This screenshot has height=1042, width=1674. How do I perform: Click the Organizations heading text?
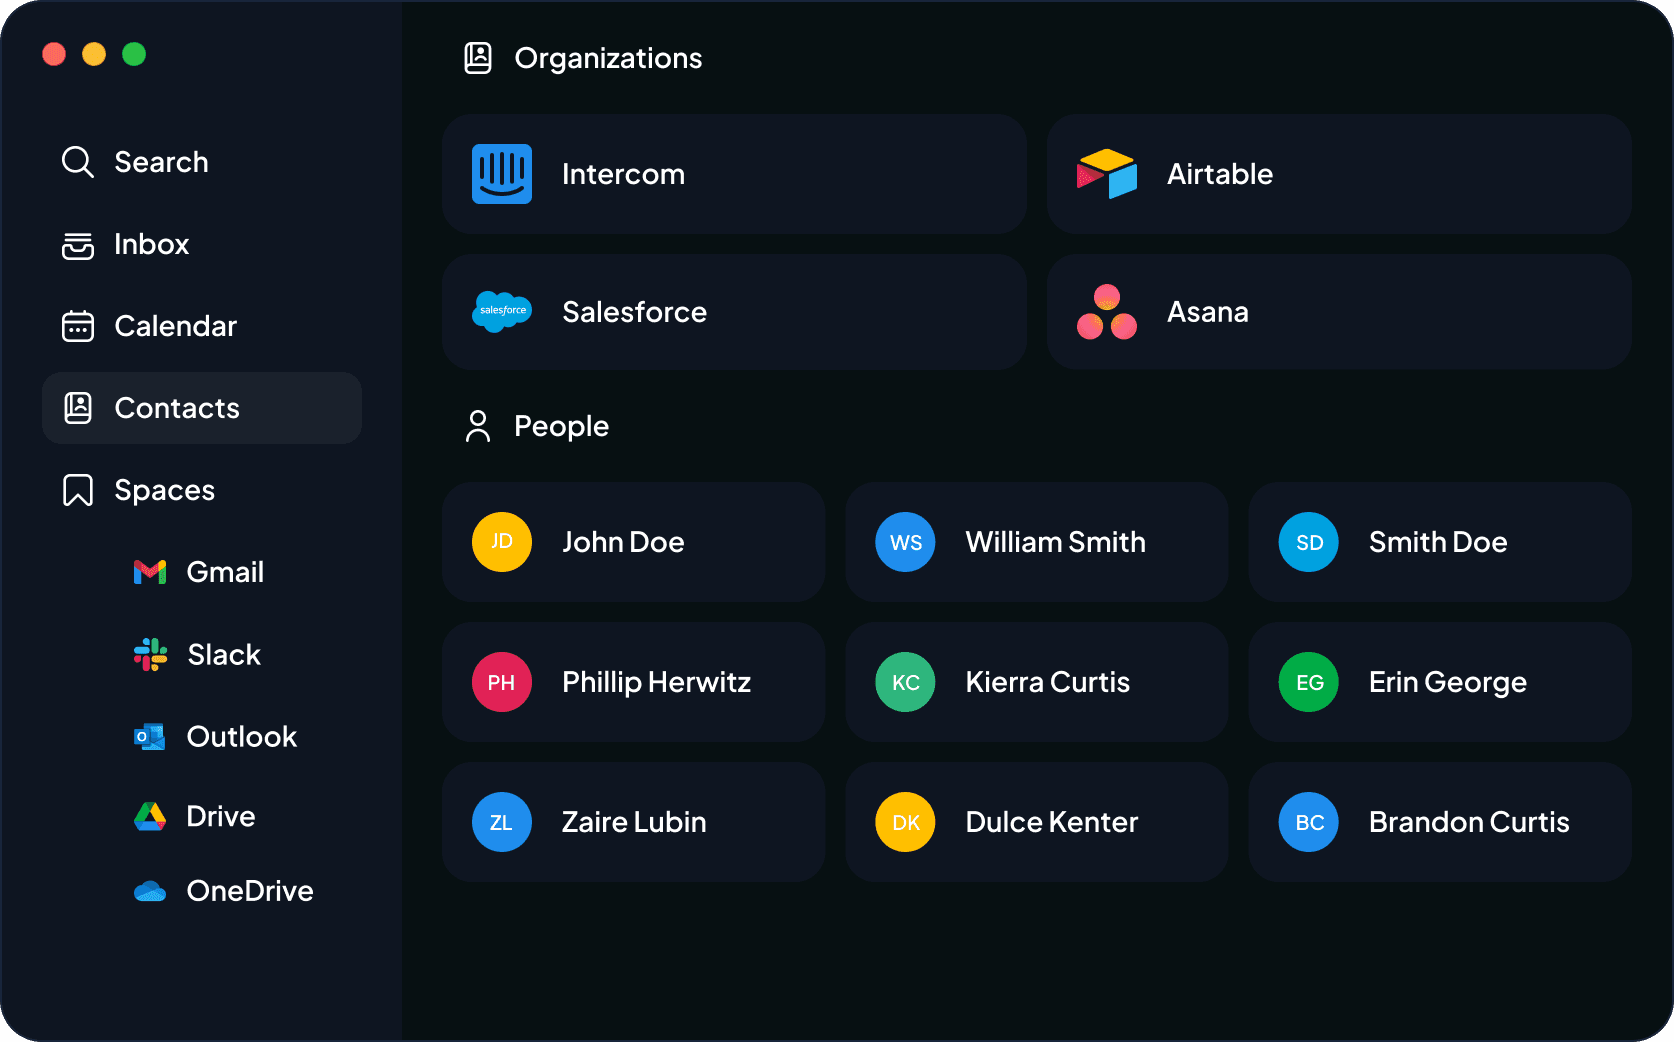[x=608, y=59]
